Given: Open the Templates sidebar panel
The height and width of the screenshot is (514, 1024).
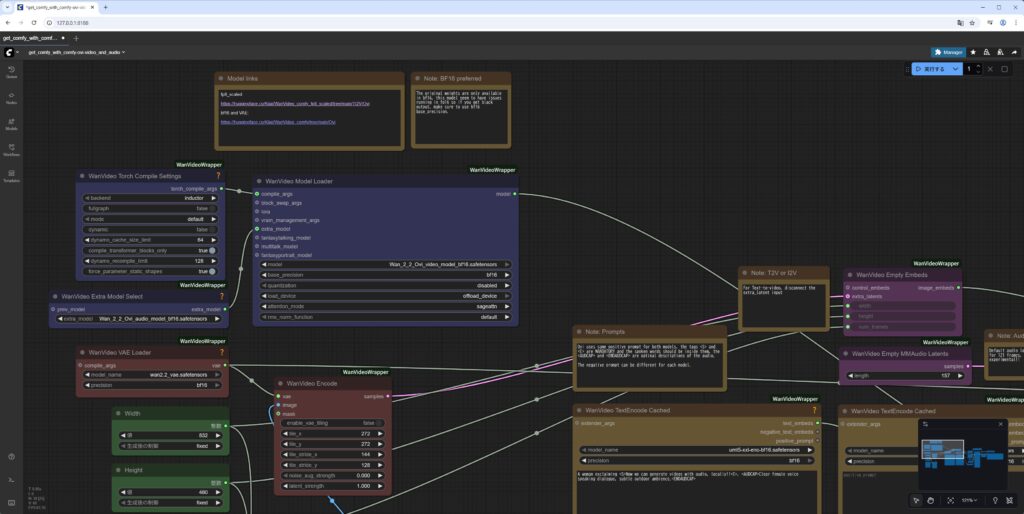Looking at the screenshot, I should point(11,176).
